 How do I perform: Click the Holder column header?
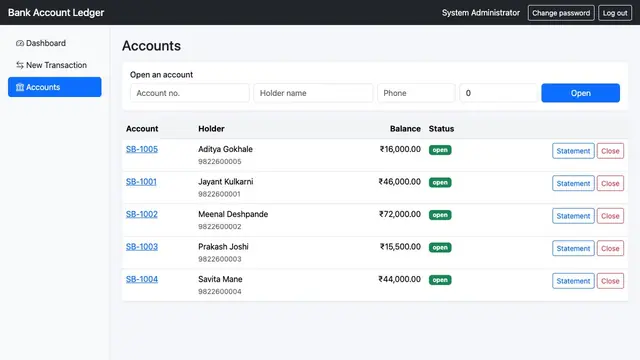click(211, 129)
